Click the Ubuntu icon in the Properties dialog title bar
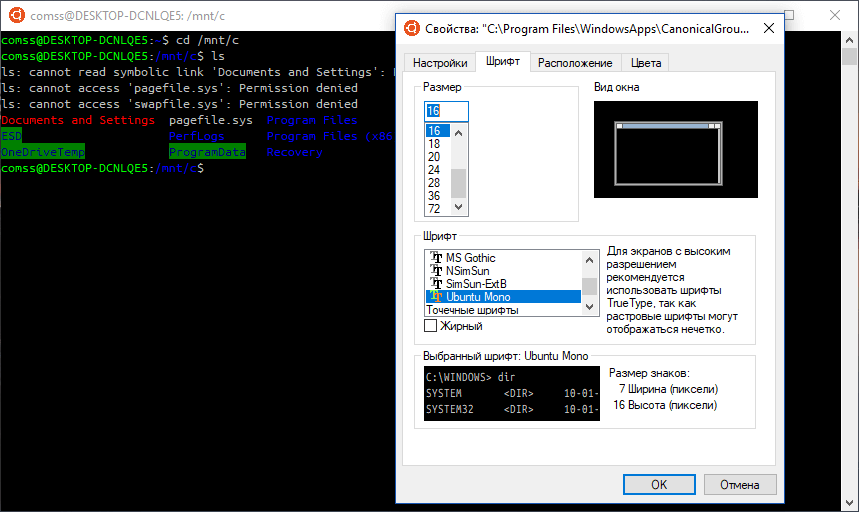This screenshot has height=512, width=859. click(411, 28)
